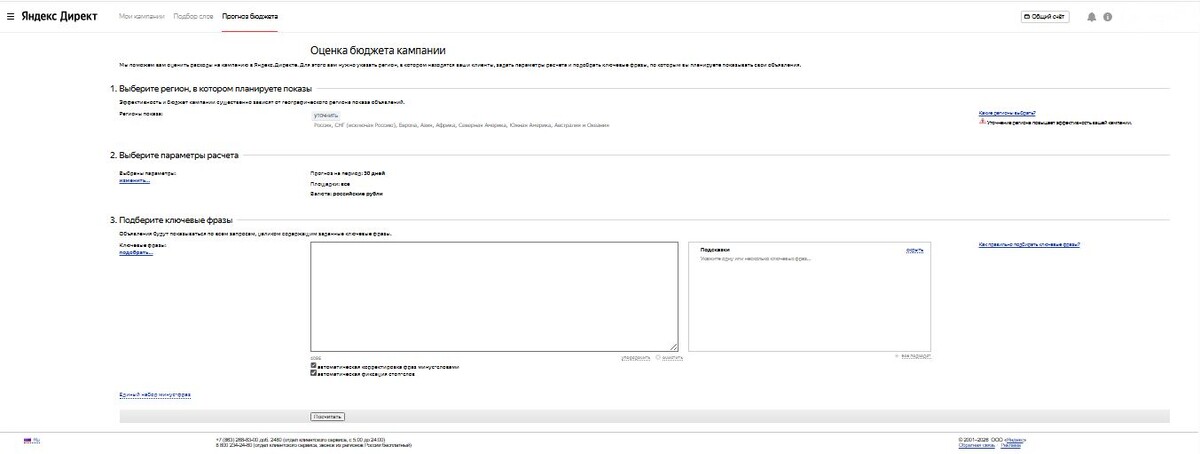
Task: Toggle автоматическая фиксация стоп-слов checkbox
Action: click(x=314, y=373)
